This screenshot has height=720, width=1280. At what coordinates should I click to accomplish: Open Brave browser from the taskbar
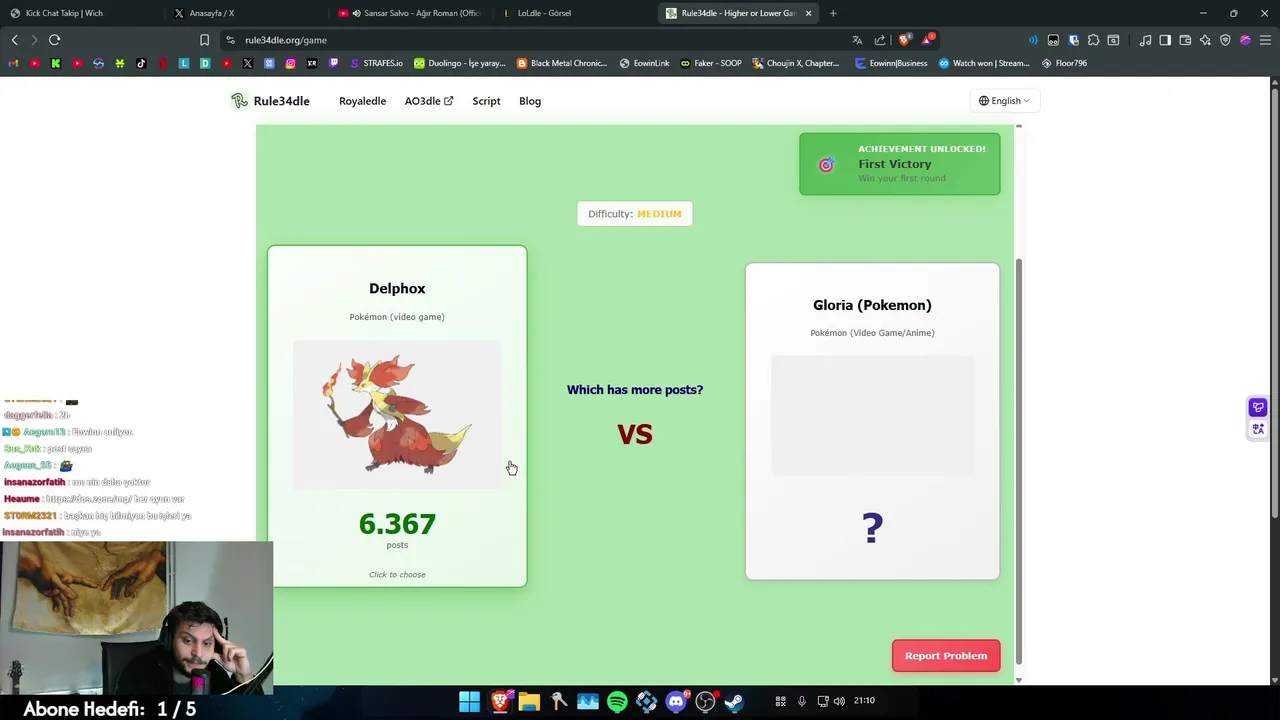click(500, 701)
